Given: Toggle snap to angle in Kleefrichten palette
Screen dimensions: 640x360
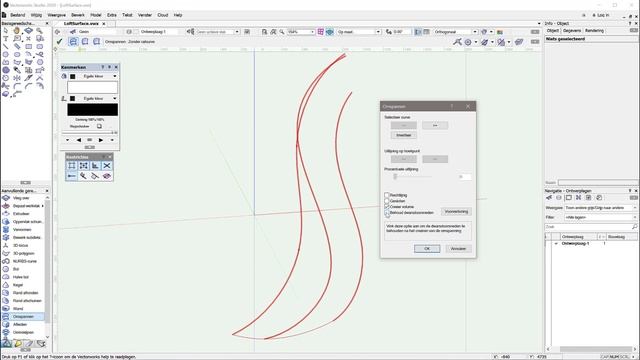Looking at the screenshot, I should click(95, 165).
